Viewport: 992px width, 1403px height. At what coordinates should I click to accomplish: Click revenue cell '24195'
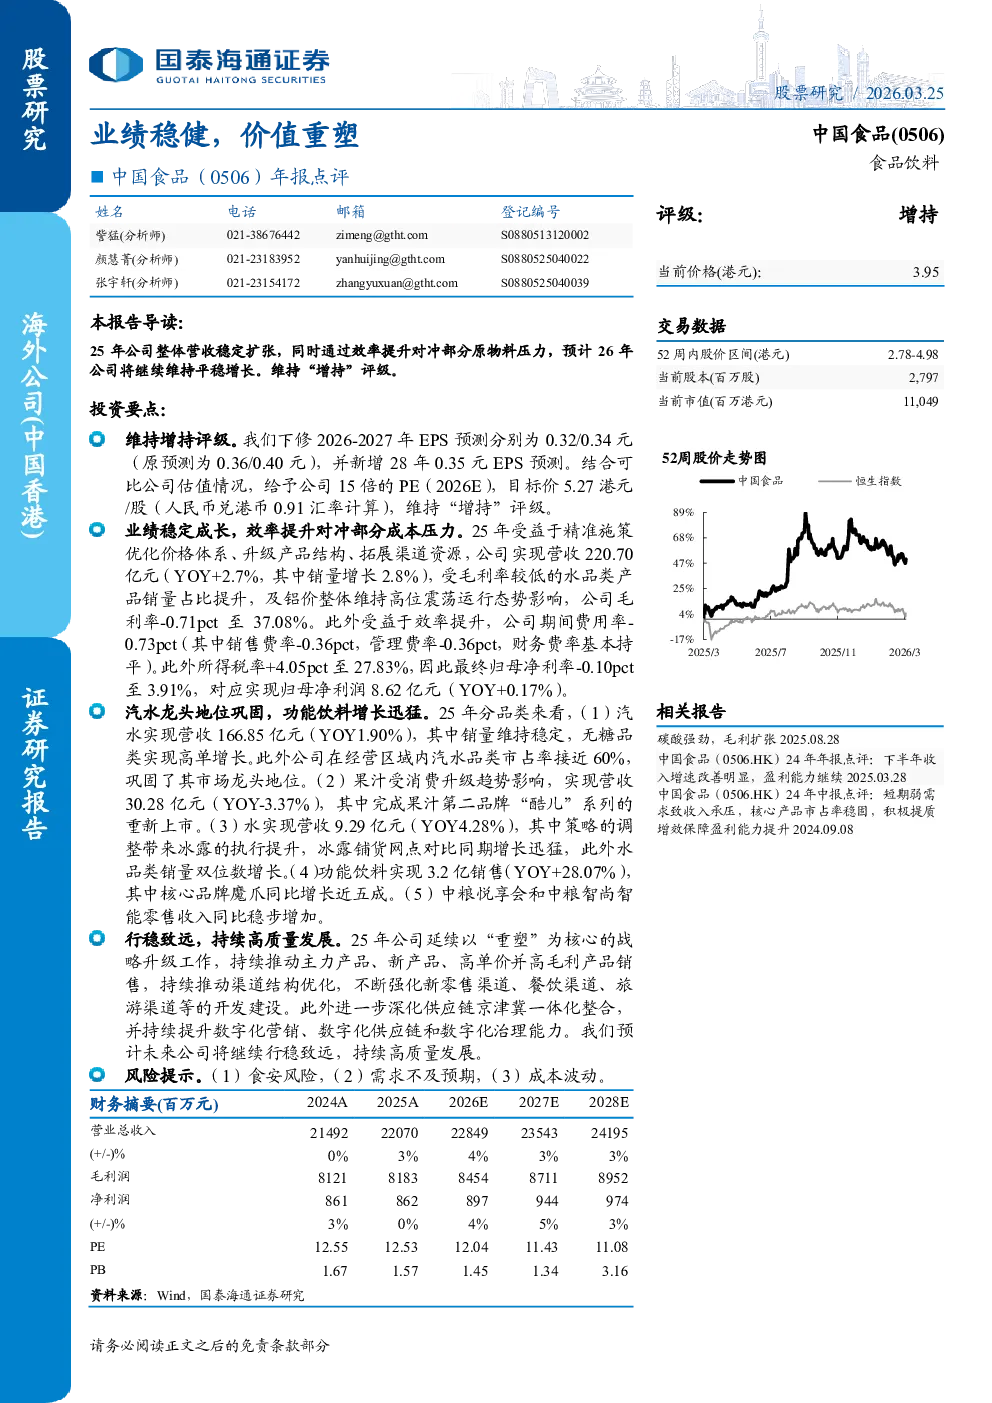(x=609, y=1133)
